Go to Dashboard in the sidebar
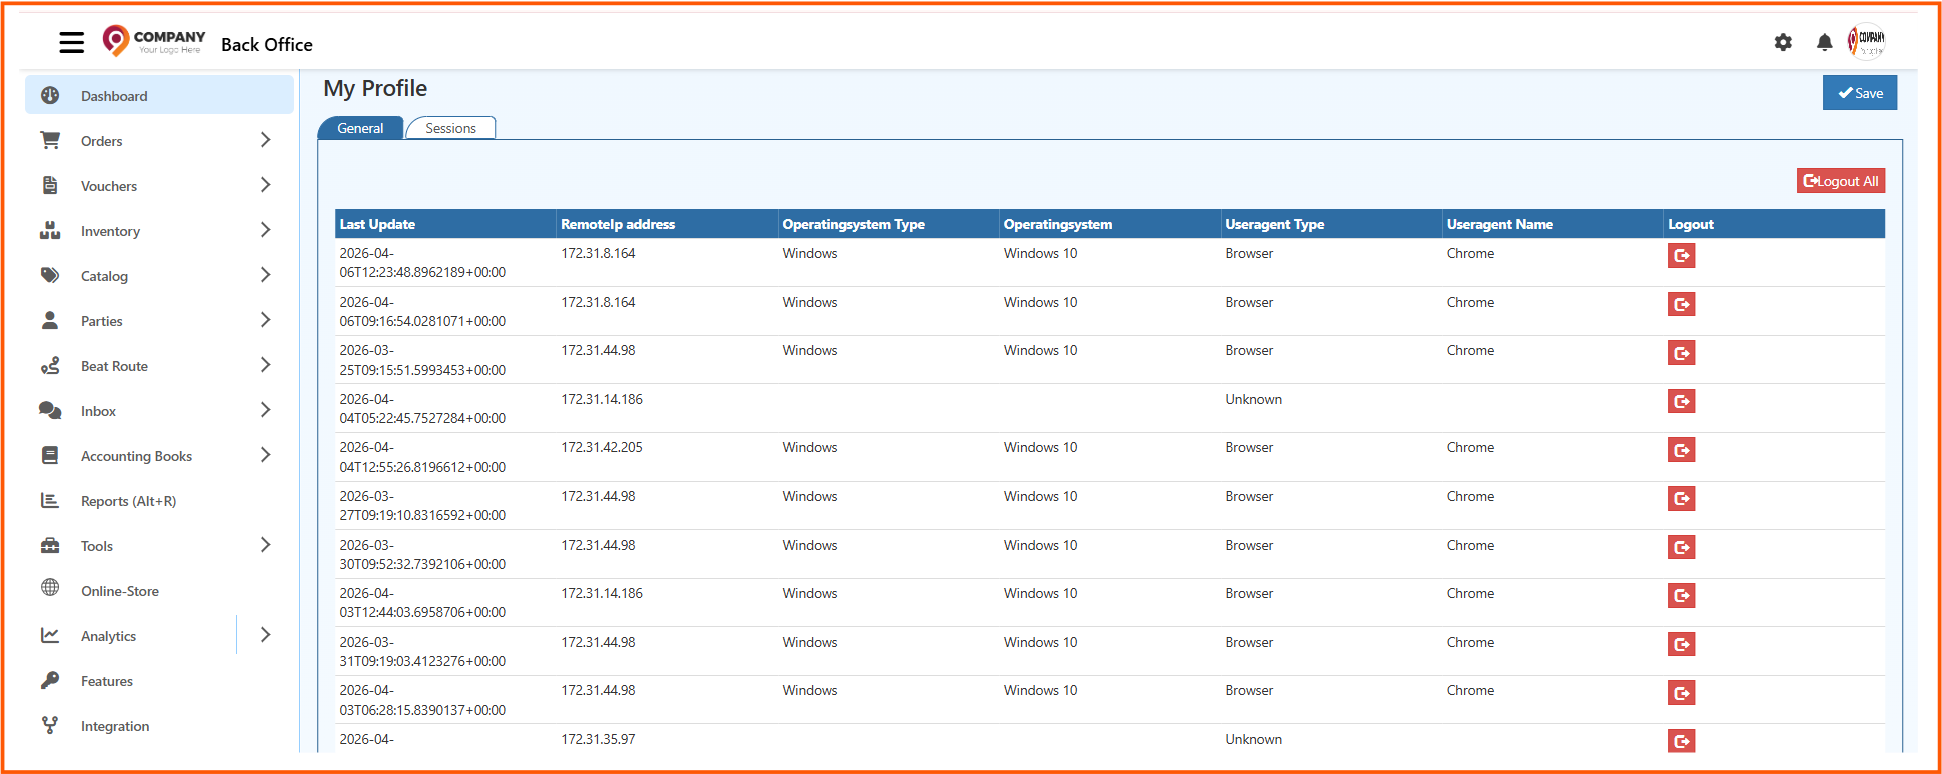 pyautogui.click(x=114, y=96)
